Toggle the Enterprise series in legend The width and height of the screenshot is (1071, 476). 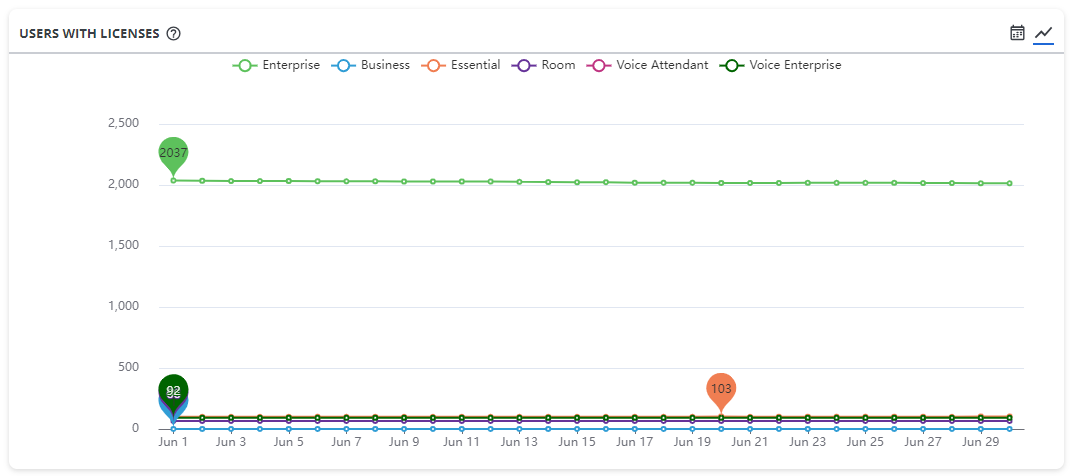tap(276, 66)
